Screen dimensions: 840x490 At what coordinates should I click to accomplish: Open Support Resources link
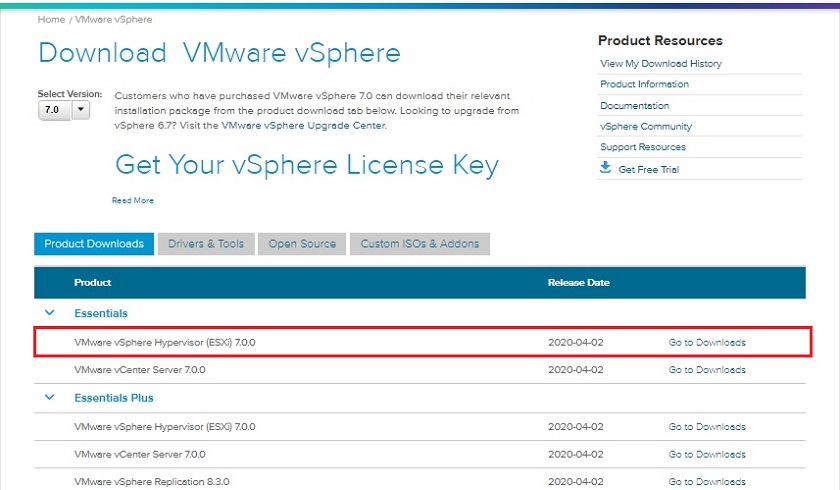tap(643, 147)
